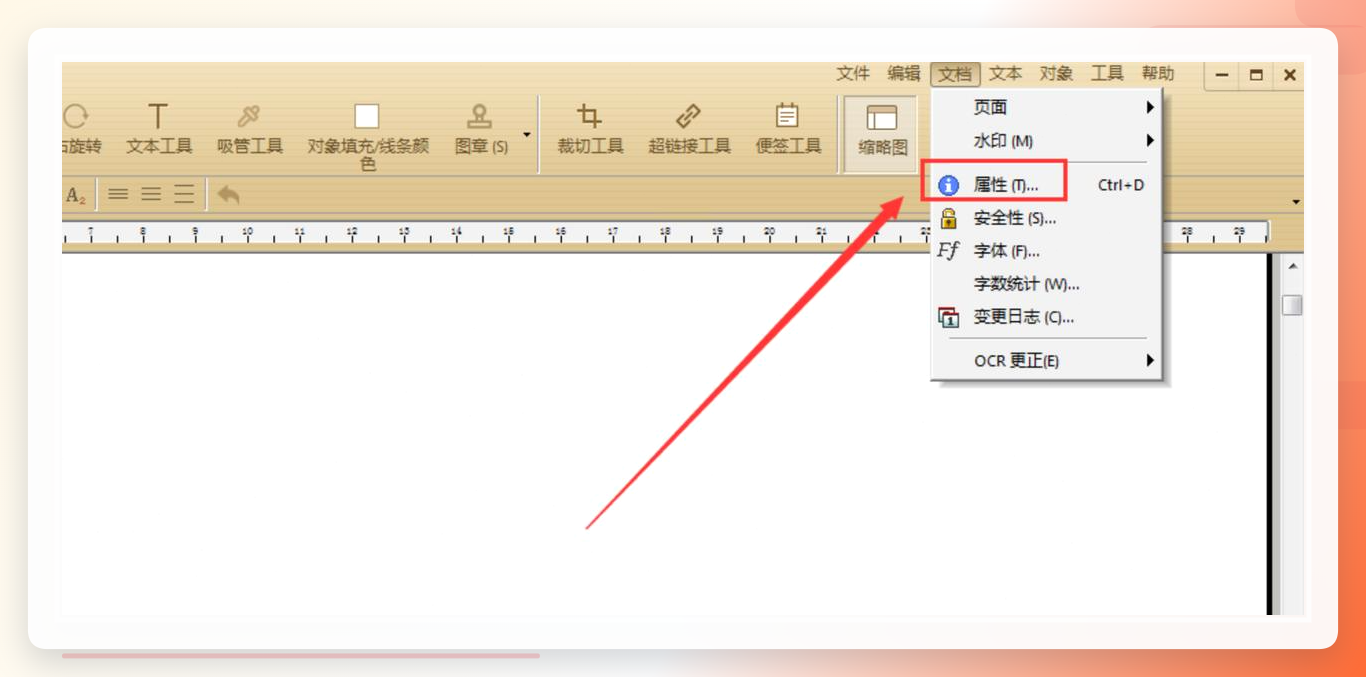Set medium line spacing icon
The image size is (1366, 677).
coord(151,195)
